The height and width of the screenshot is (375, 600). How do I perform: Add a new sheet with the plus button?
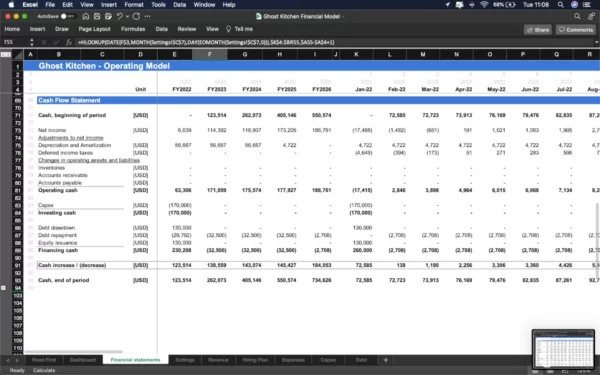[x=385, y=360]
